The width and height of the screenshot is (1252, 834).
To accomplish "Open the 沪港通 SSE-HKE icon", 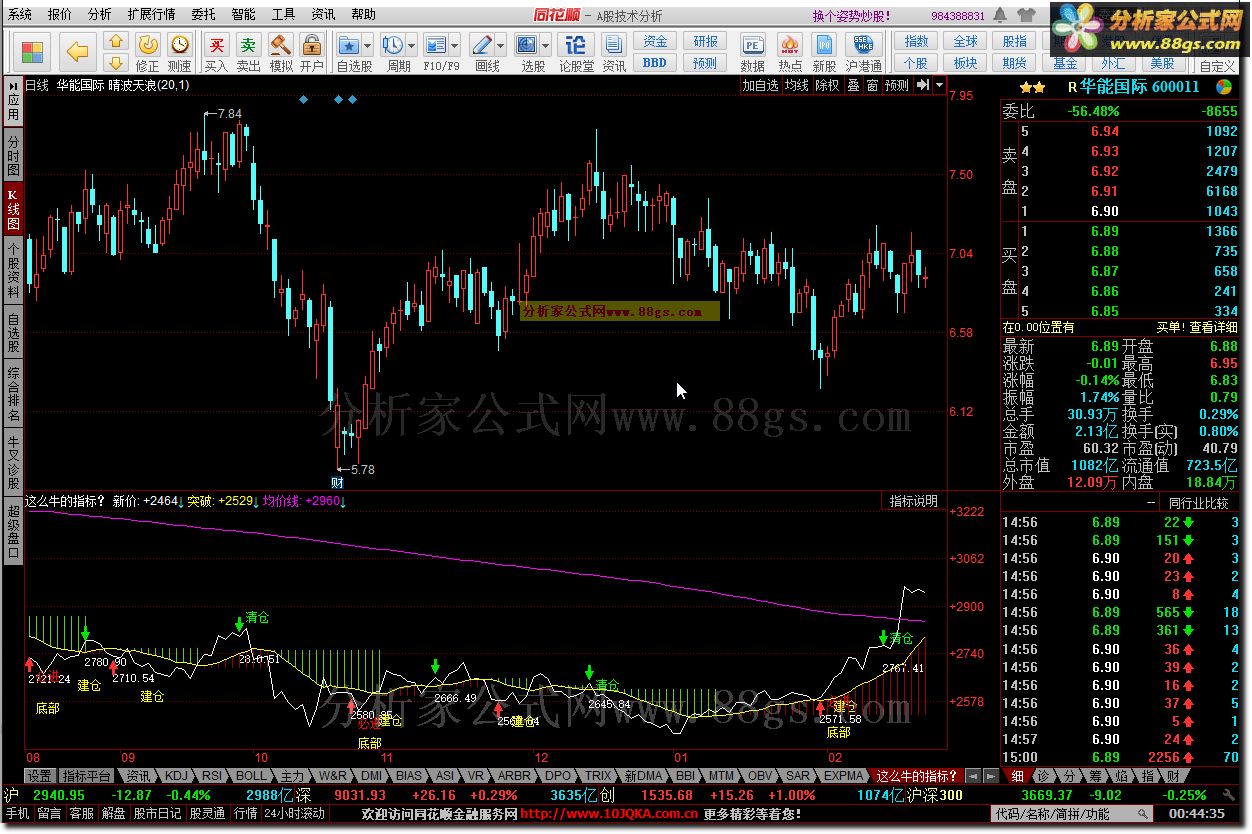I will (863, 52).
